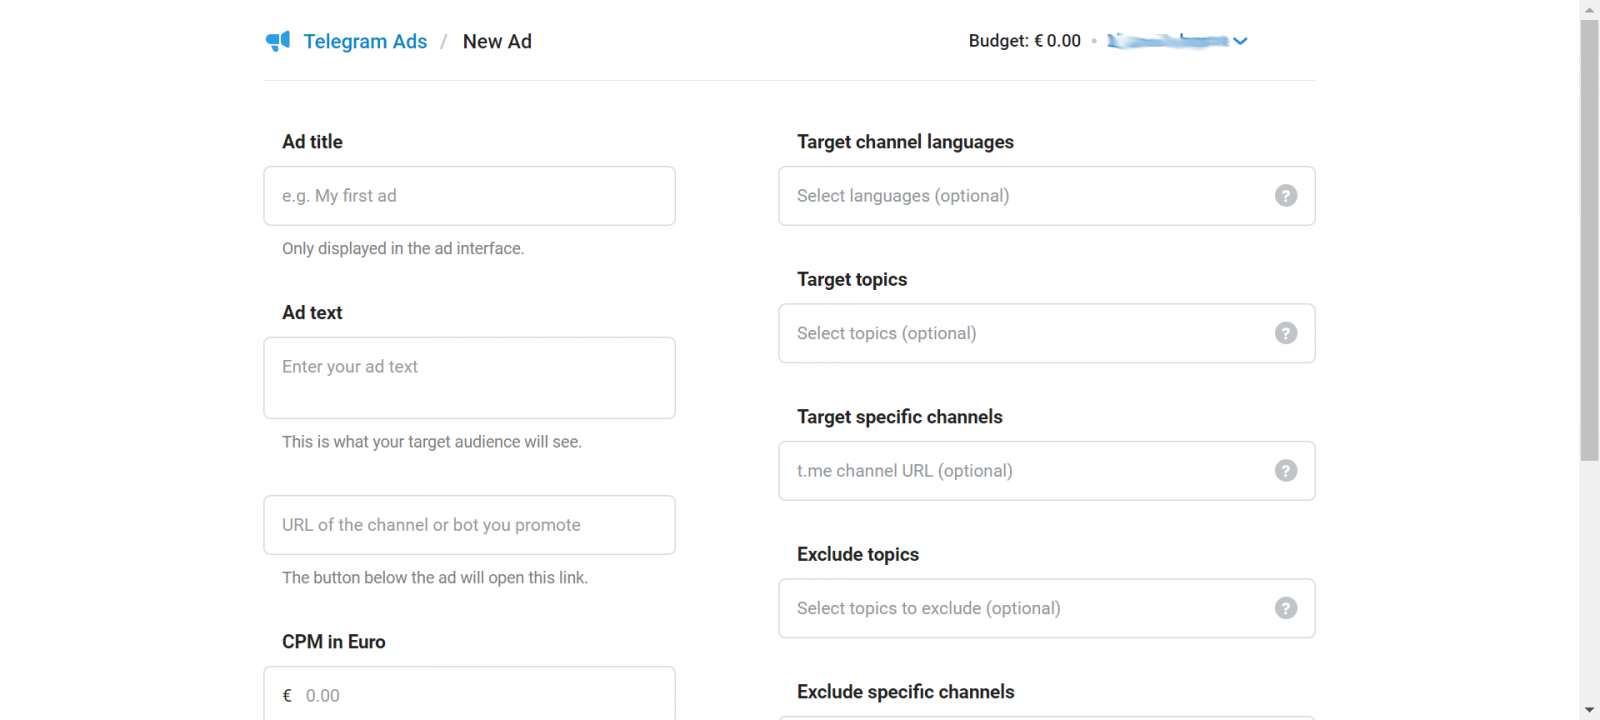Click URL of channel or bot field
1600x720 pixels.
click(469, 525)
